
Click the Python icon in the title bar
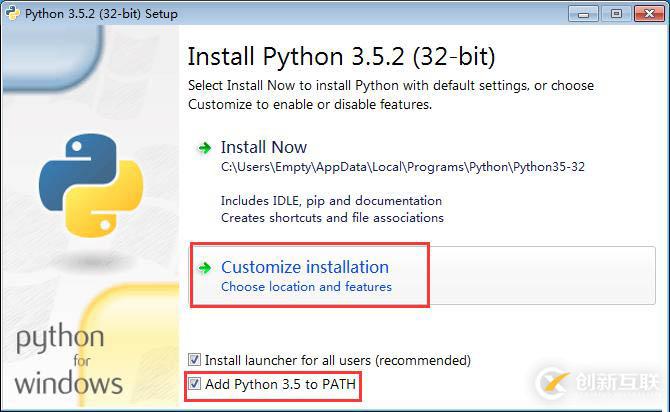click(x=12, y=13)
